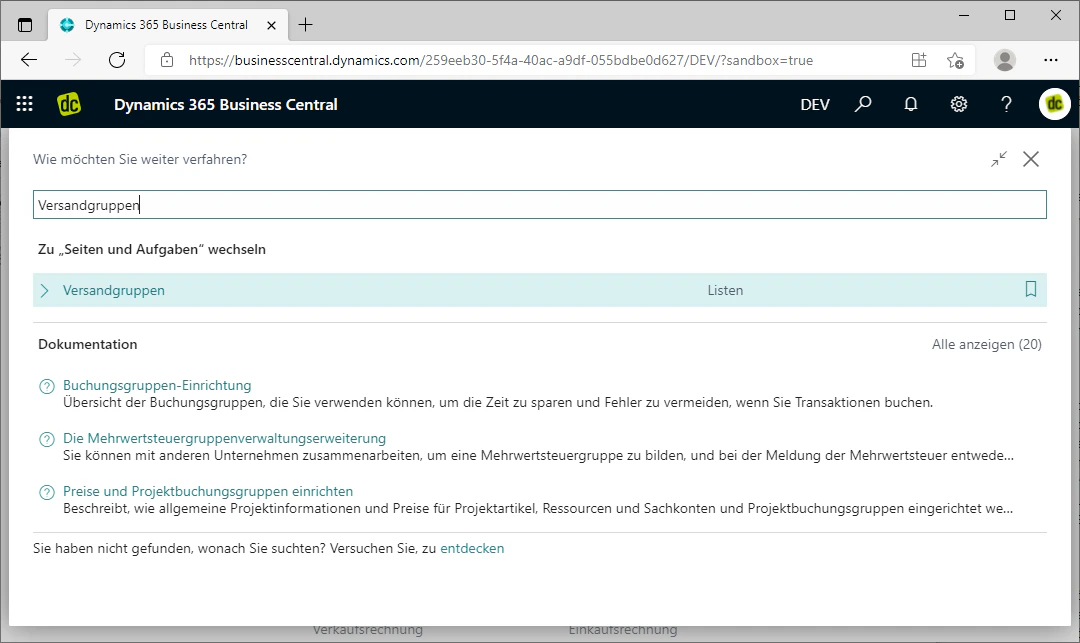Open the notifications bell

[x=911, y=104]
